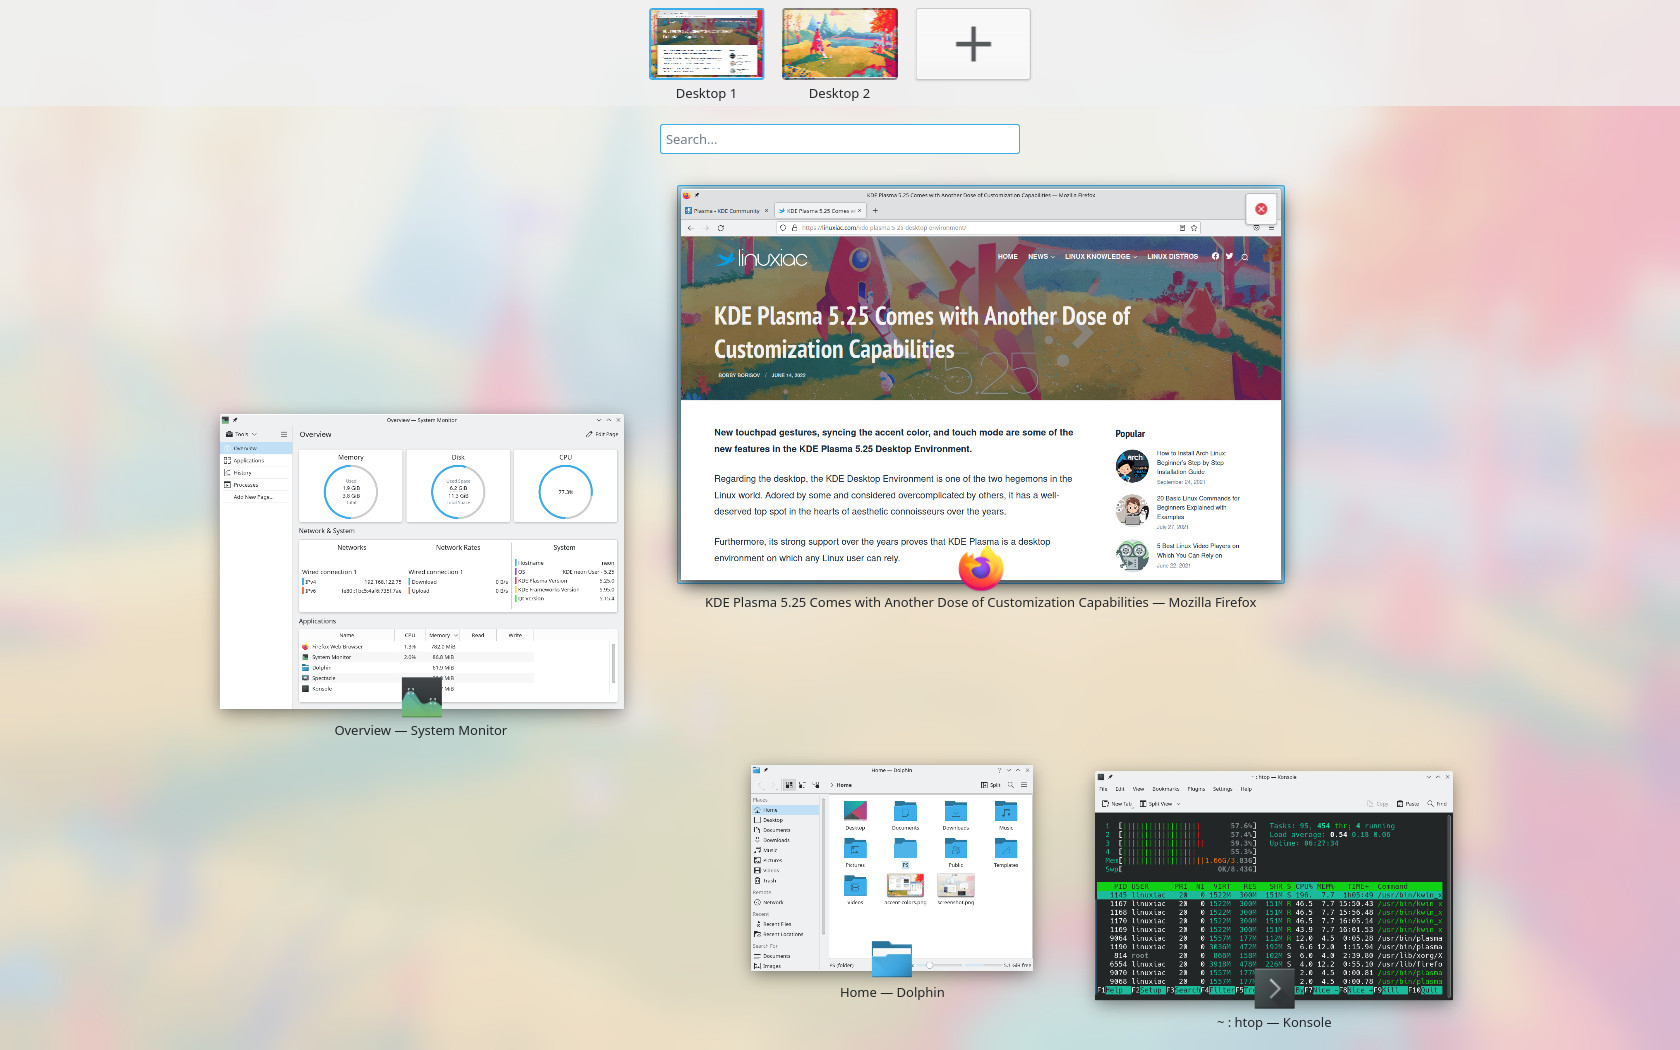The height and width of the screenshot is (1050, 1680).
Task: Click Firefox back arrow icon
Action: click(690, 228)
